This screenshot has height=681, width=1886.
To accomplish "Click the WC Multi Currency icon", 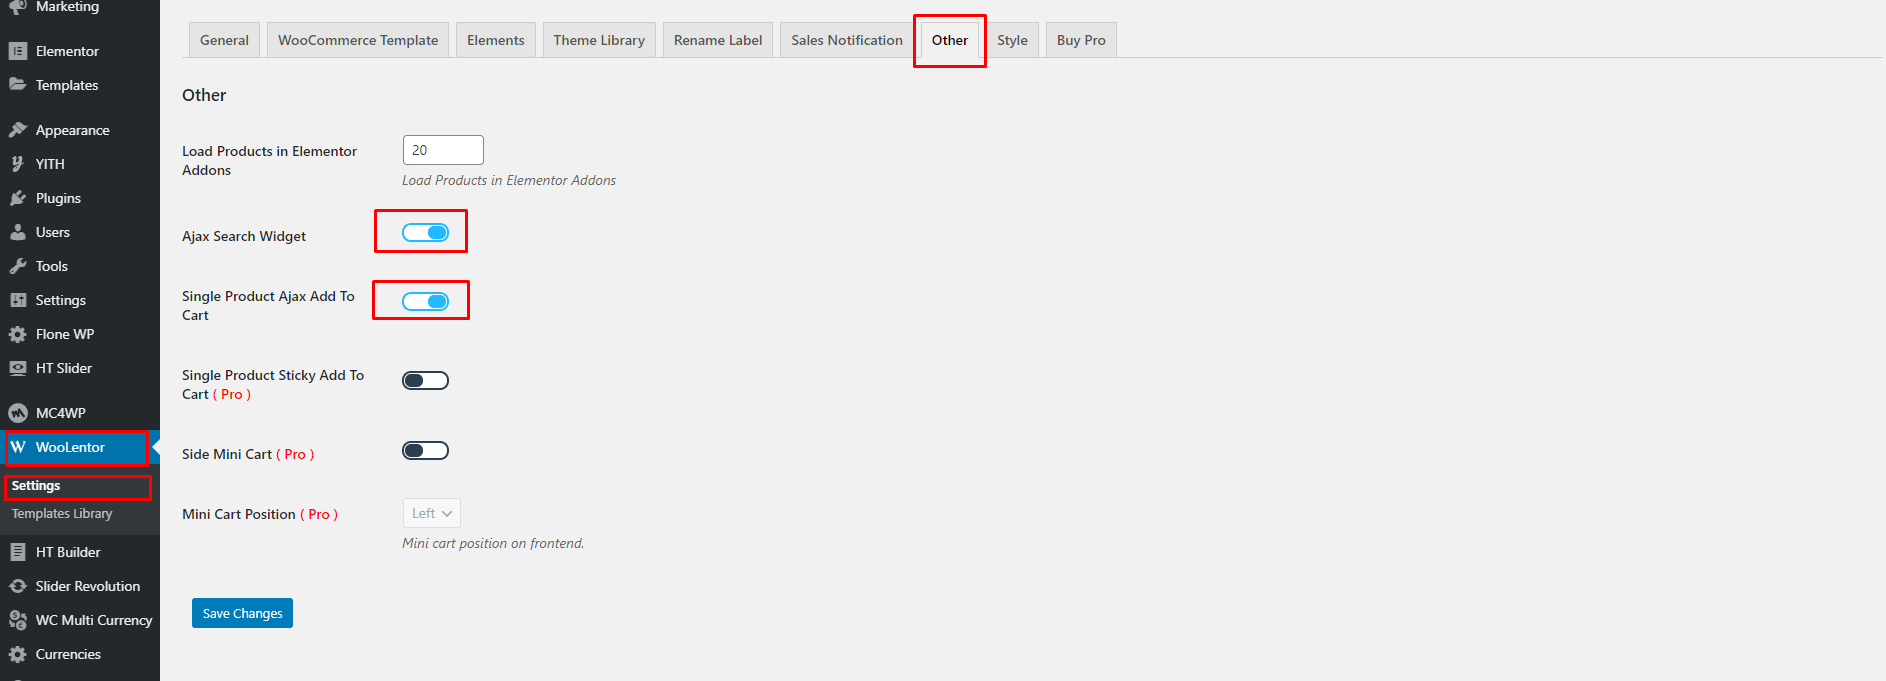I will coord(18,620).
